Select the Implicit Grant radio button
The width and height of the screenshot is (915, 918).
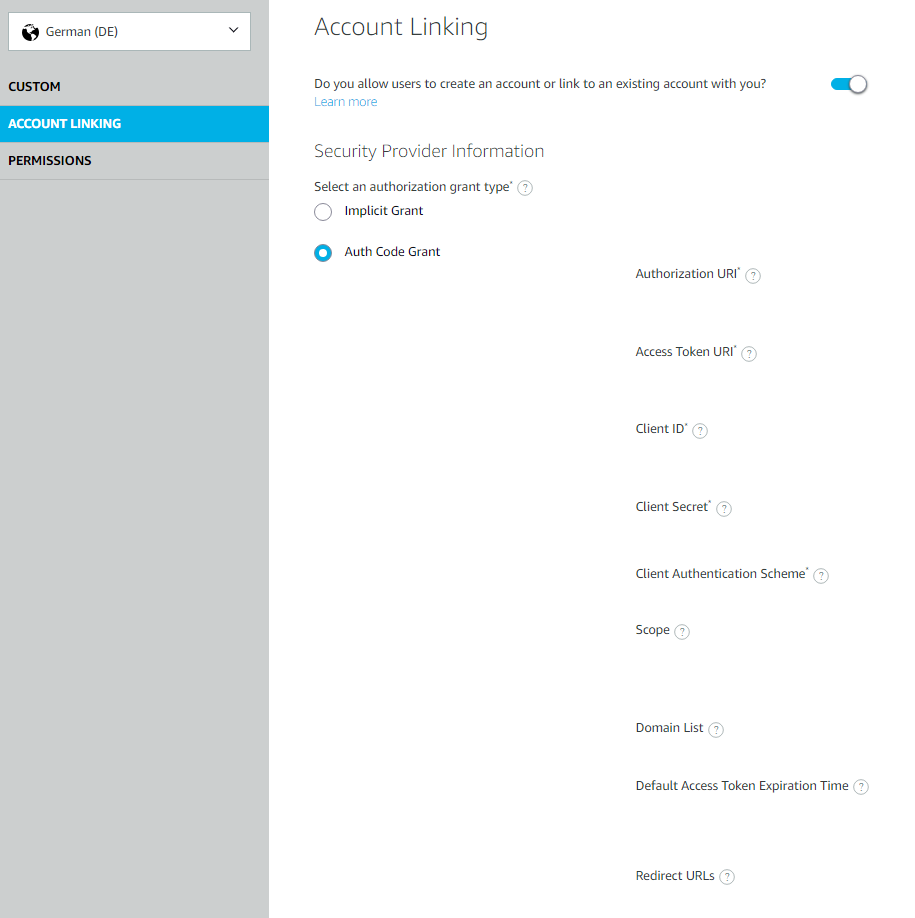323,212
